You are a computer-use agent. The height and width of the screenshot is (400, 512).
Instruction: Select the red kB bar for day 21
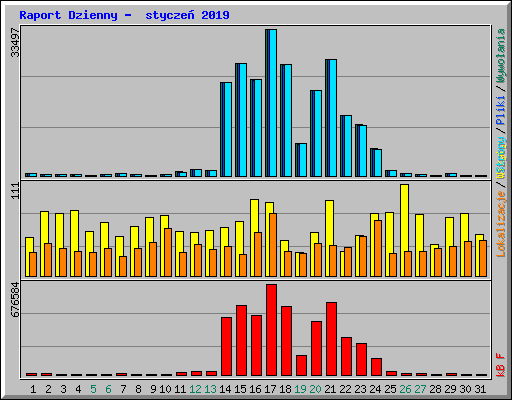(331, 339)
